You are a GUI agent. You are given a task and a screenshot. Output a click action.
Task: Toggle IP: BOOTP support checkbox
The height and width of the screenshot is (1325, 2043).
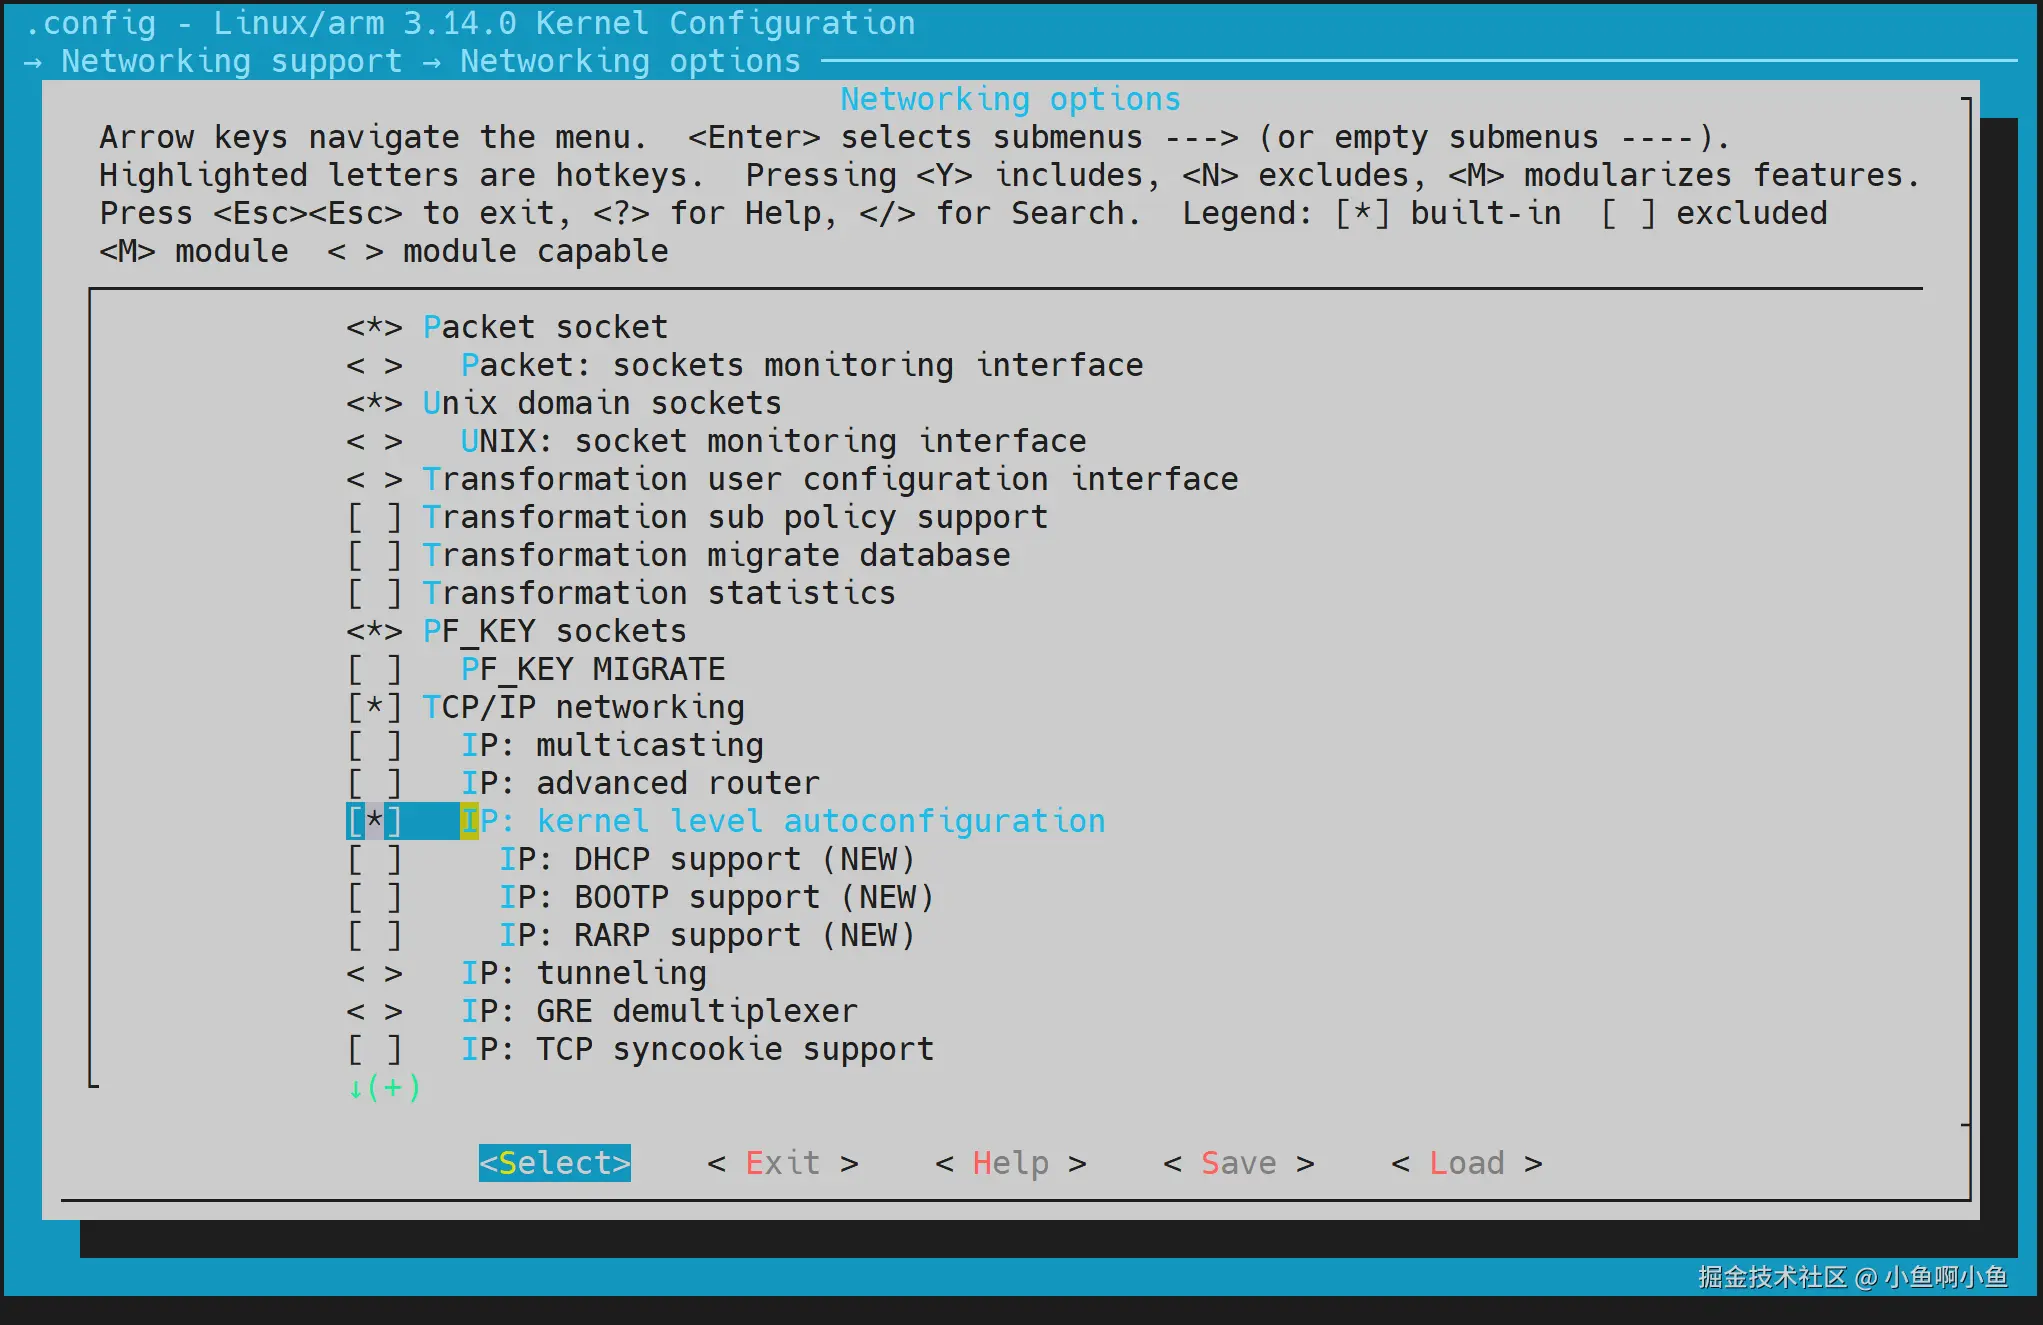click(374, 897)
